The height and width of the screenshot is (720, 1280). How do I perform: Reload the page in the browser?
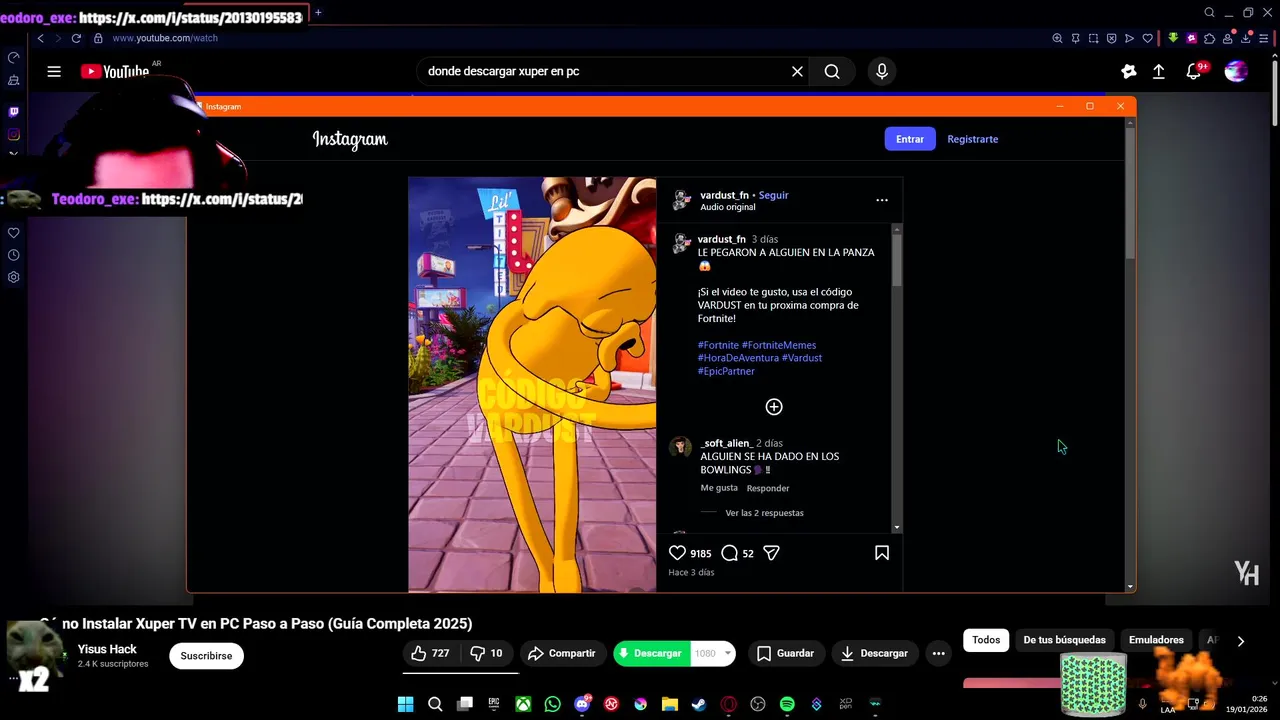(76, 38)
